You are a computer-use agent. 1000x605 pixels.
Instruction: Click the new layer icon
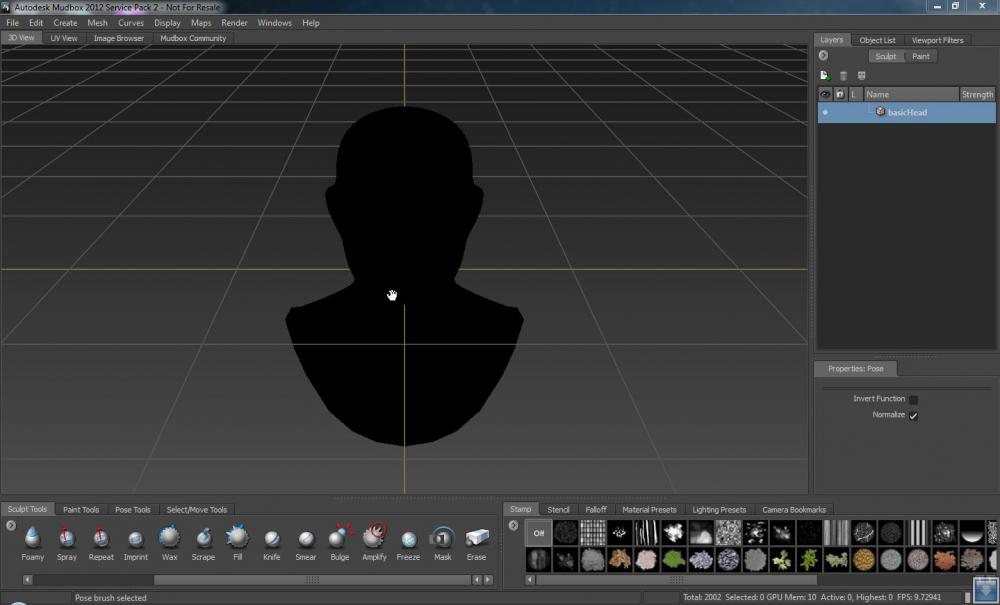[x=825, y=75]
